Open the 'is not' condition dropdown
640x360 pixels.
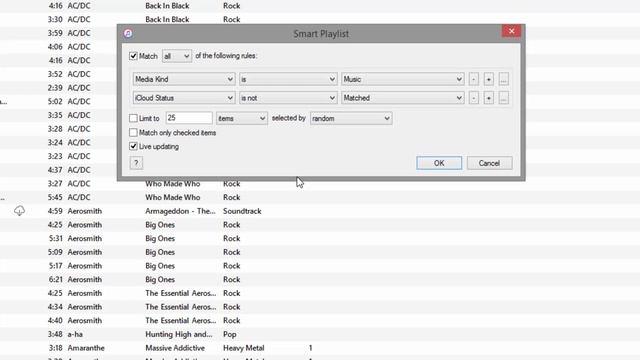[x=288, y=98]
